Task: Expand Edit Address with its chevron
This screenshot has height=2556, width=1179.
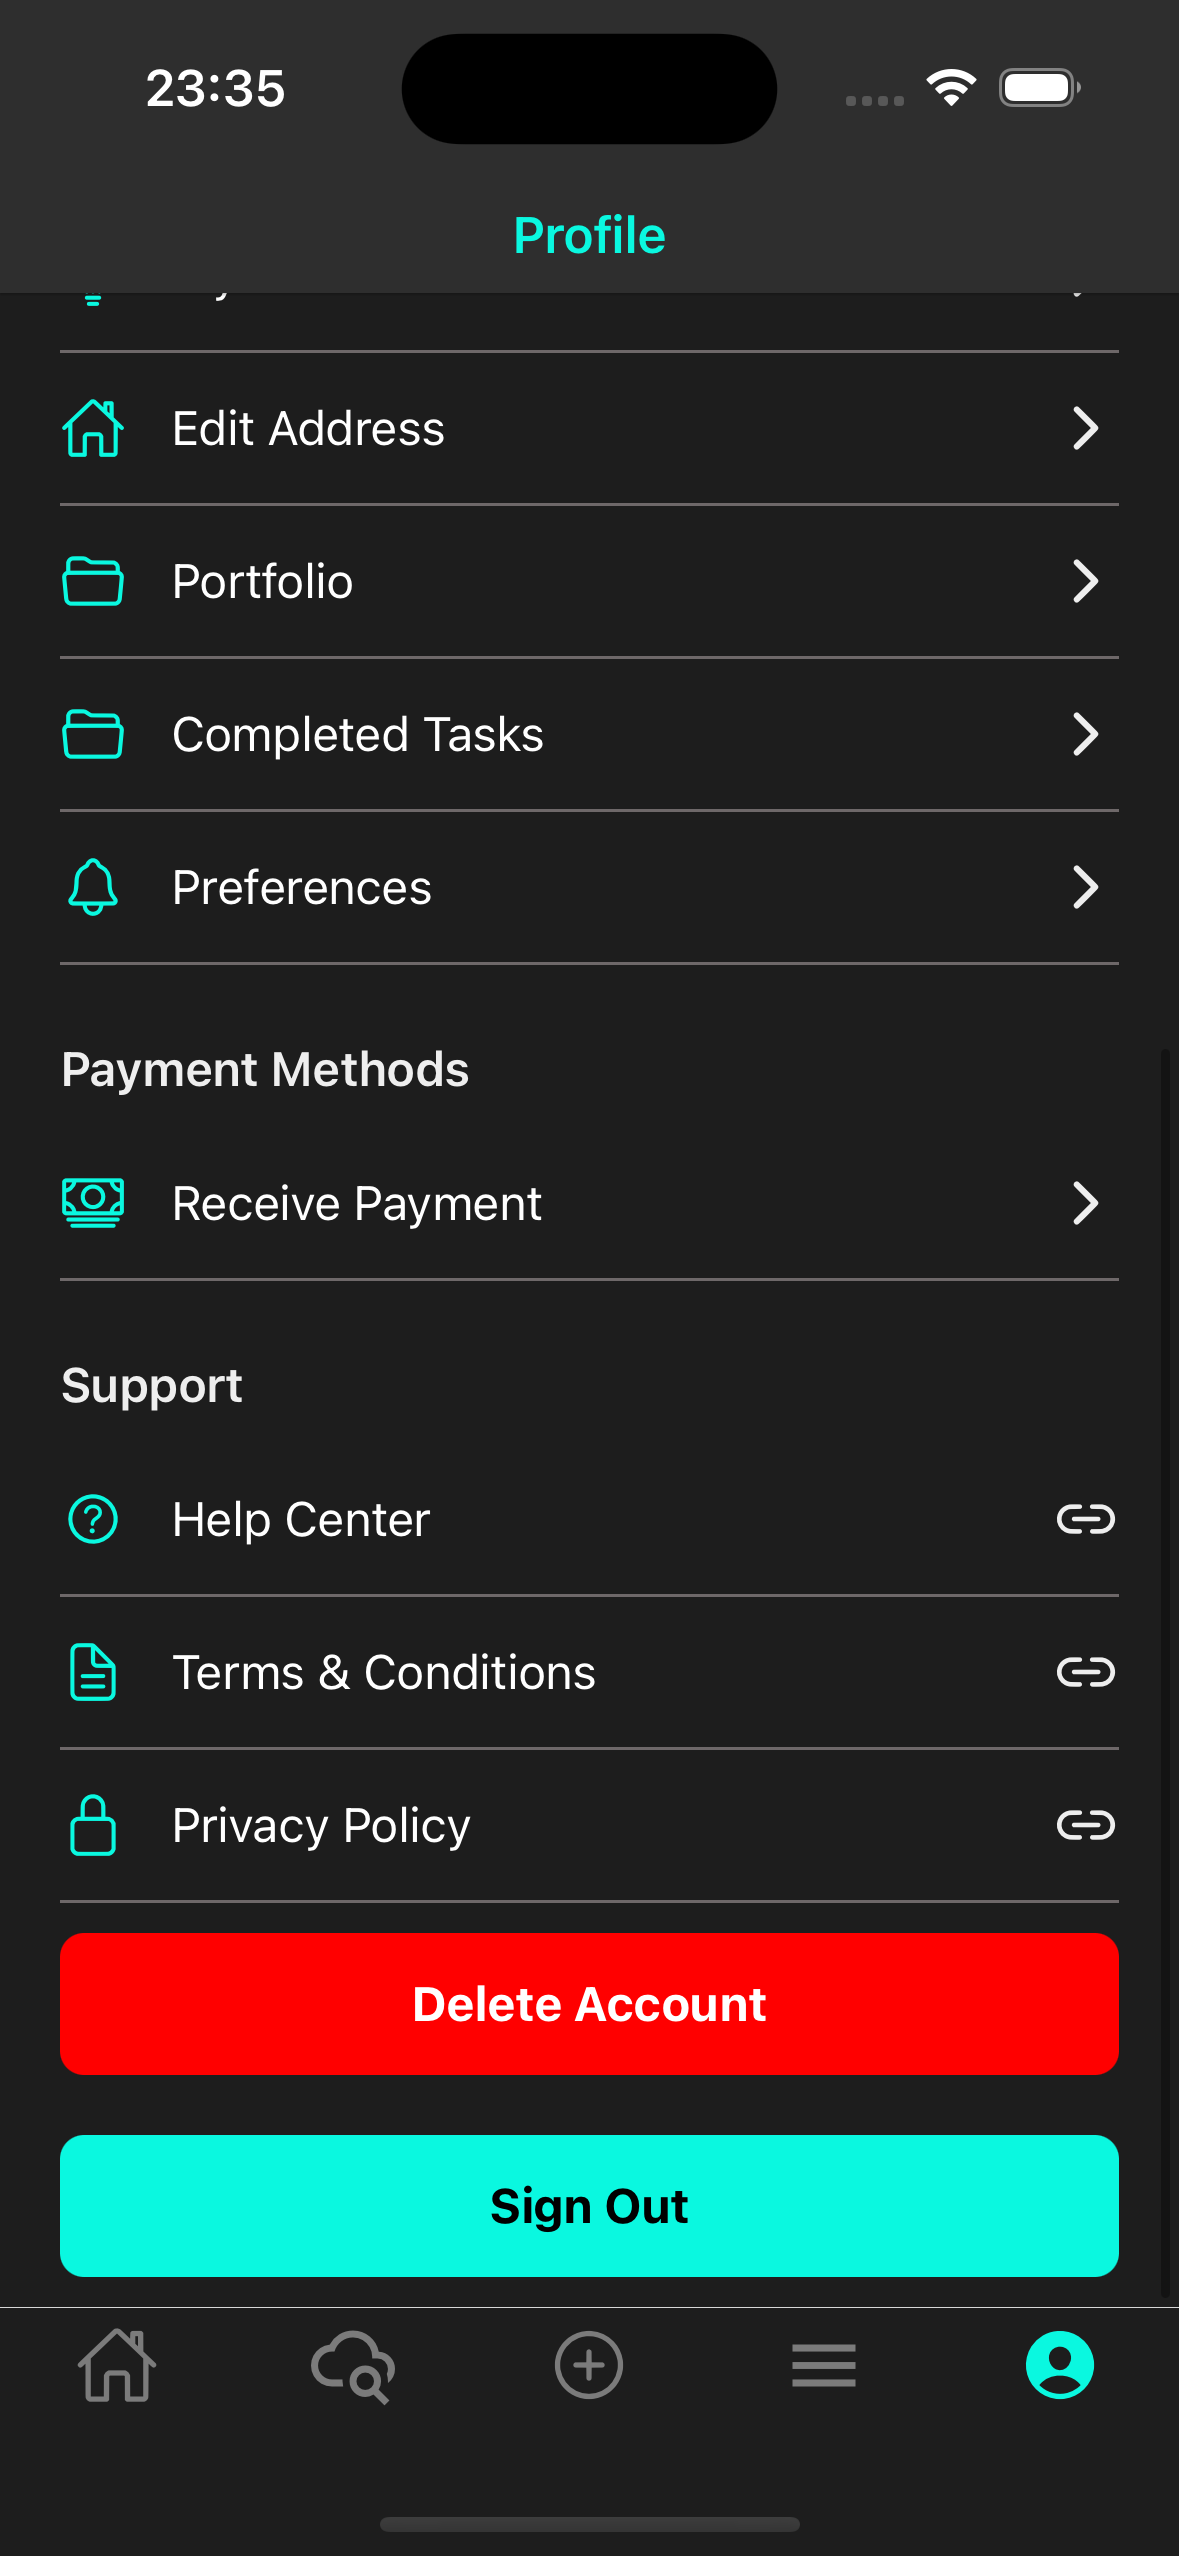Action: tap(1085, 428)
